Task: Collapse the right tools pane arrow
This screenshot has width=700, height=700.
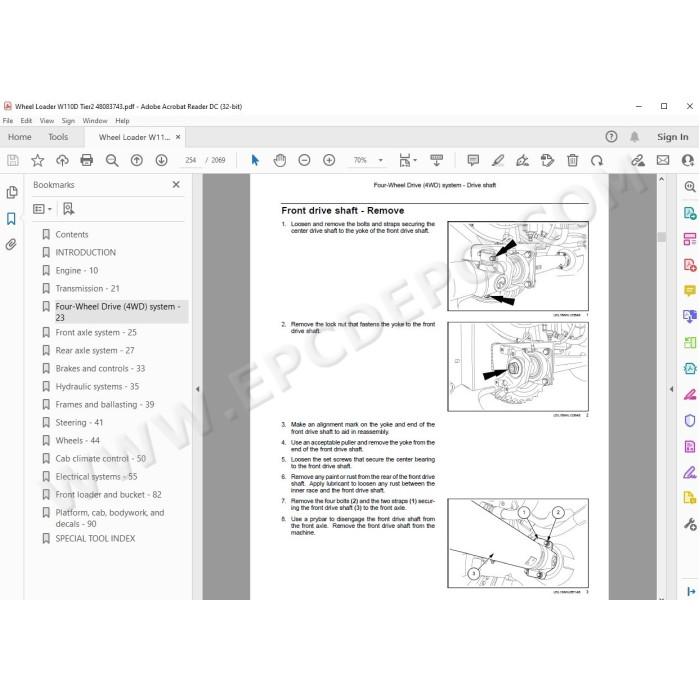Action: point(671,389)
